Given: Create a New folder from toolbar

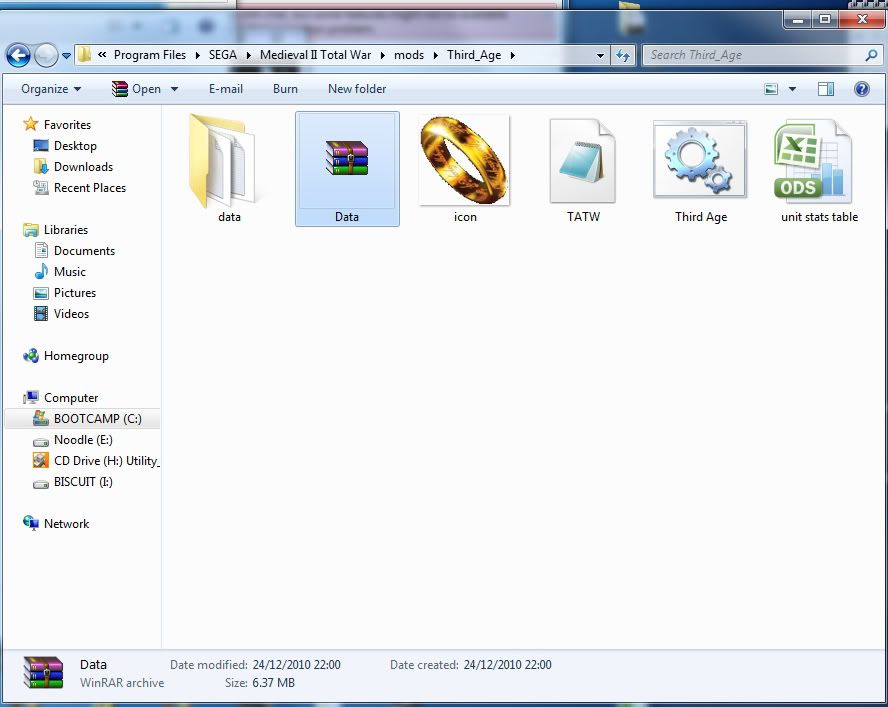Looking at the screenshot, I should [357, 89].
